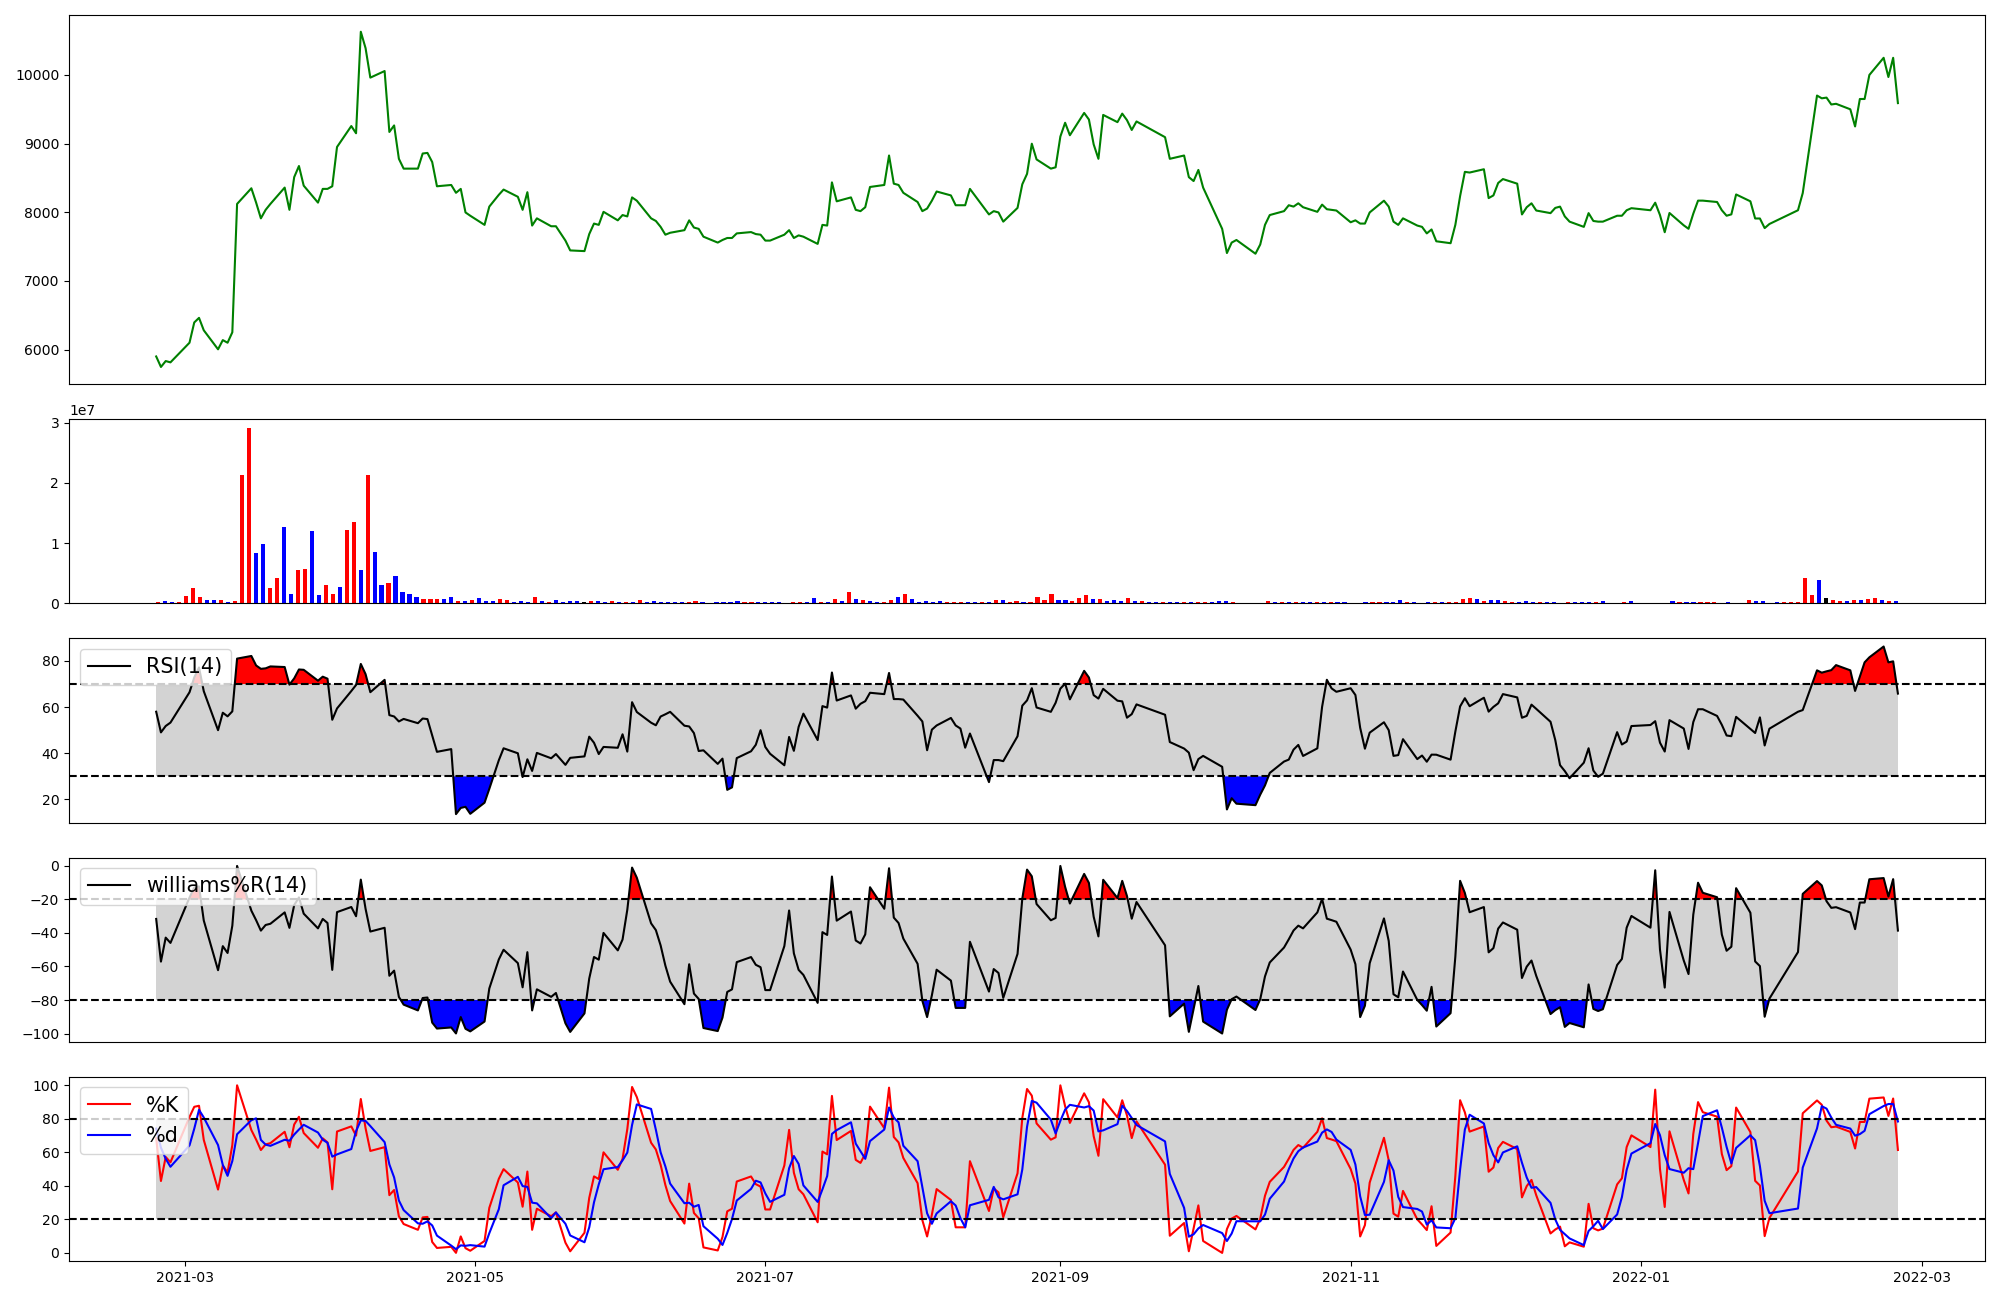Viewport: 2000px width, 1300px height.
Task: Click the 2021-05 x-axis date label
Action: [x=475, y=1277]
